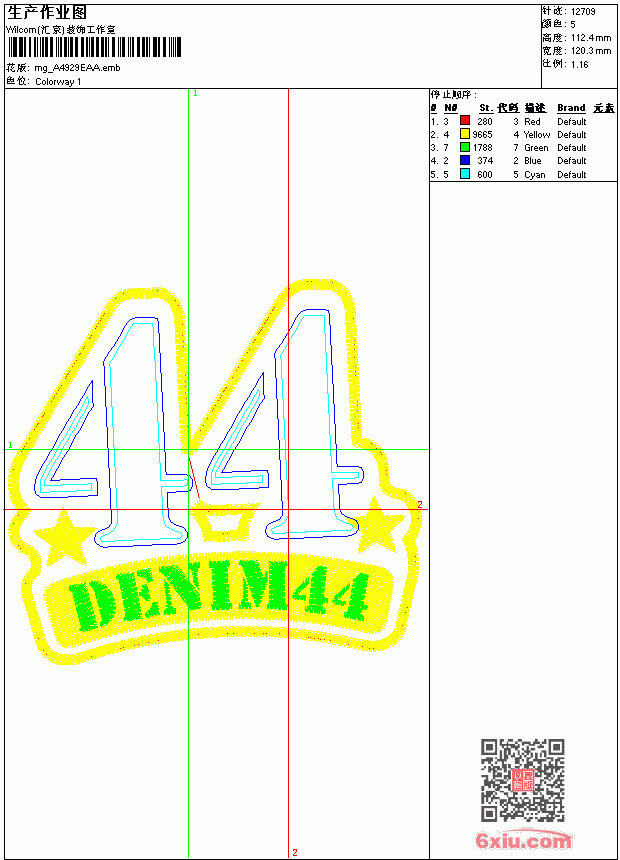Click the Brand column header

pyautogui.click(x=571, y=108)
